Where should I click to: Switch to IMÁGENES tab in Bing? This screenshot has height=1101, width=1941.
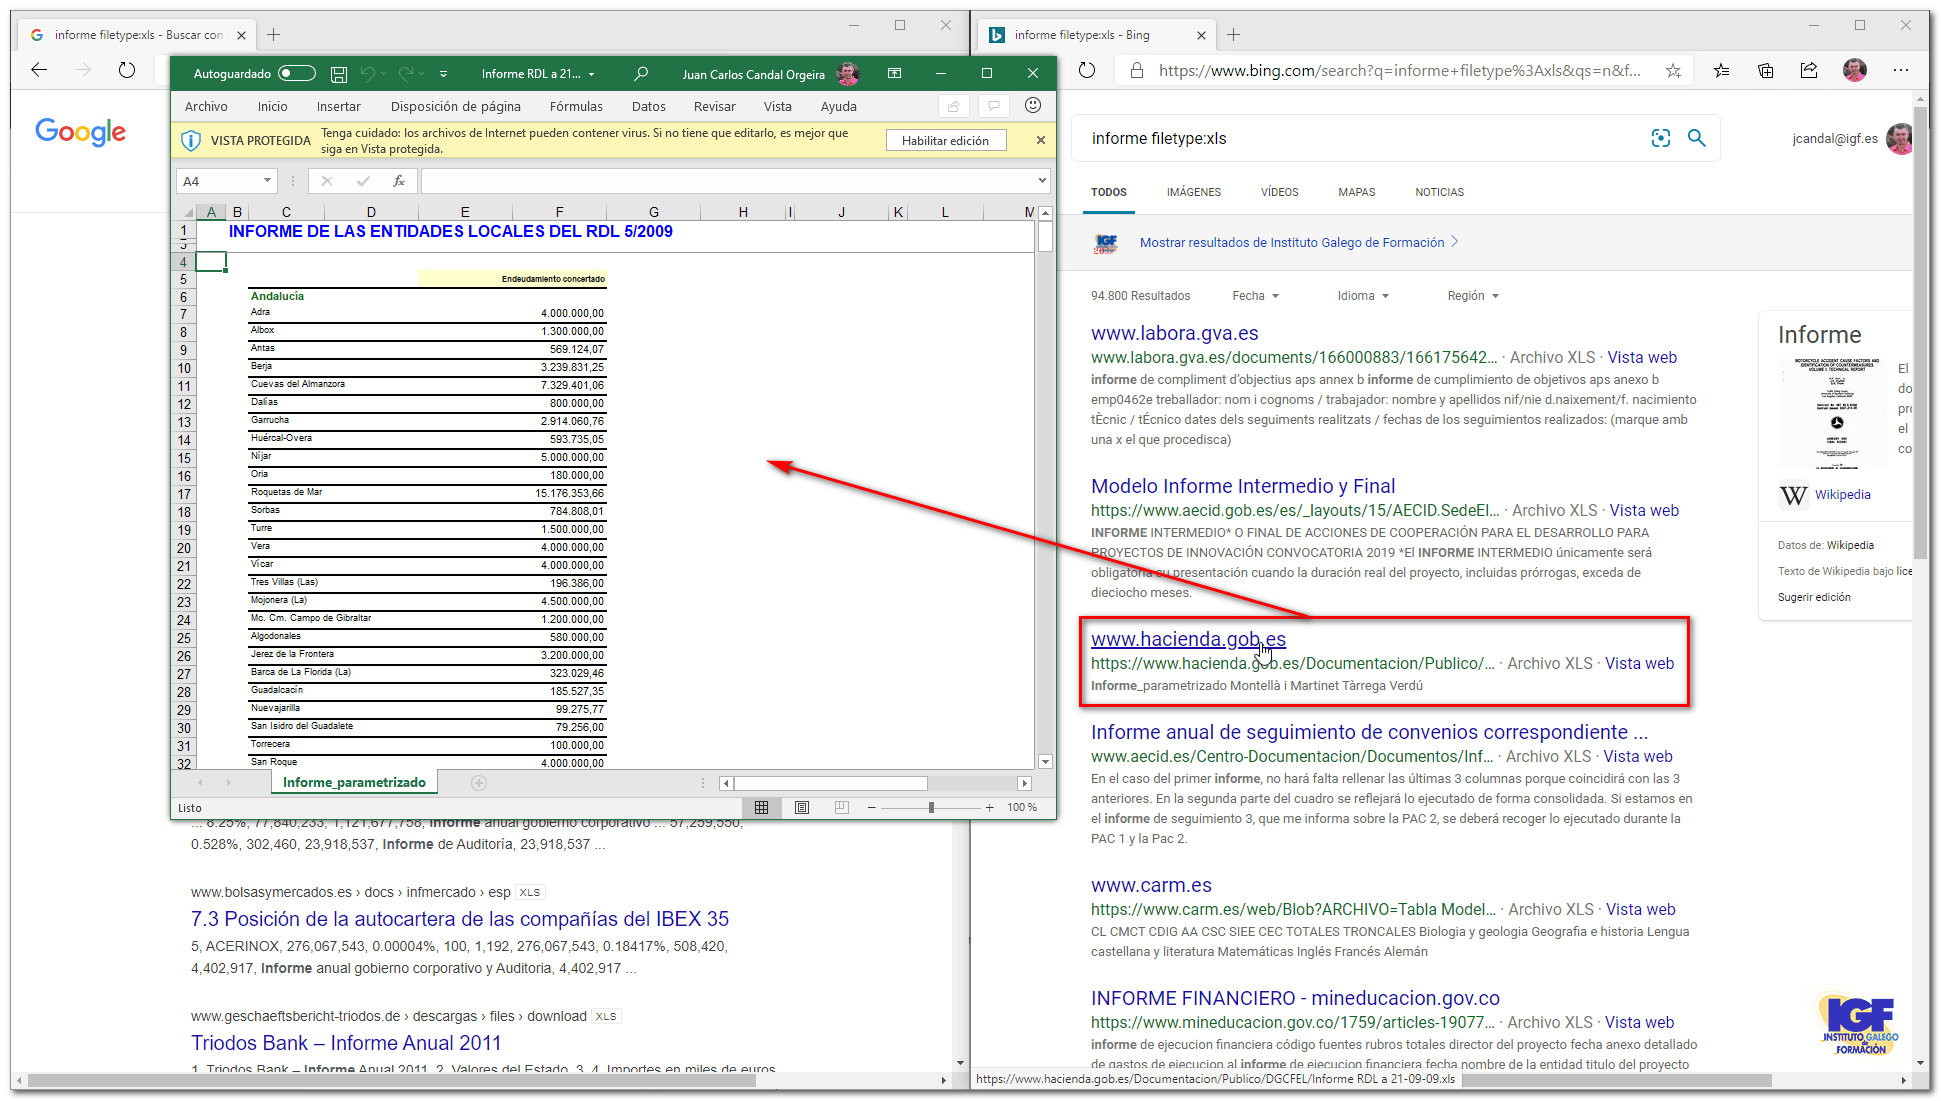1194,192
